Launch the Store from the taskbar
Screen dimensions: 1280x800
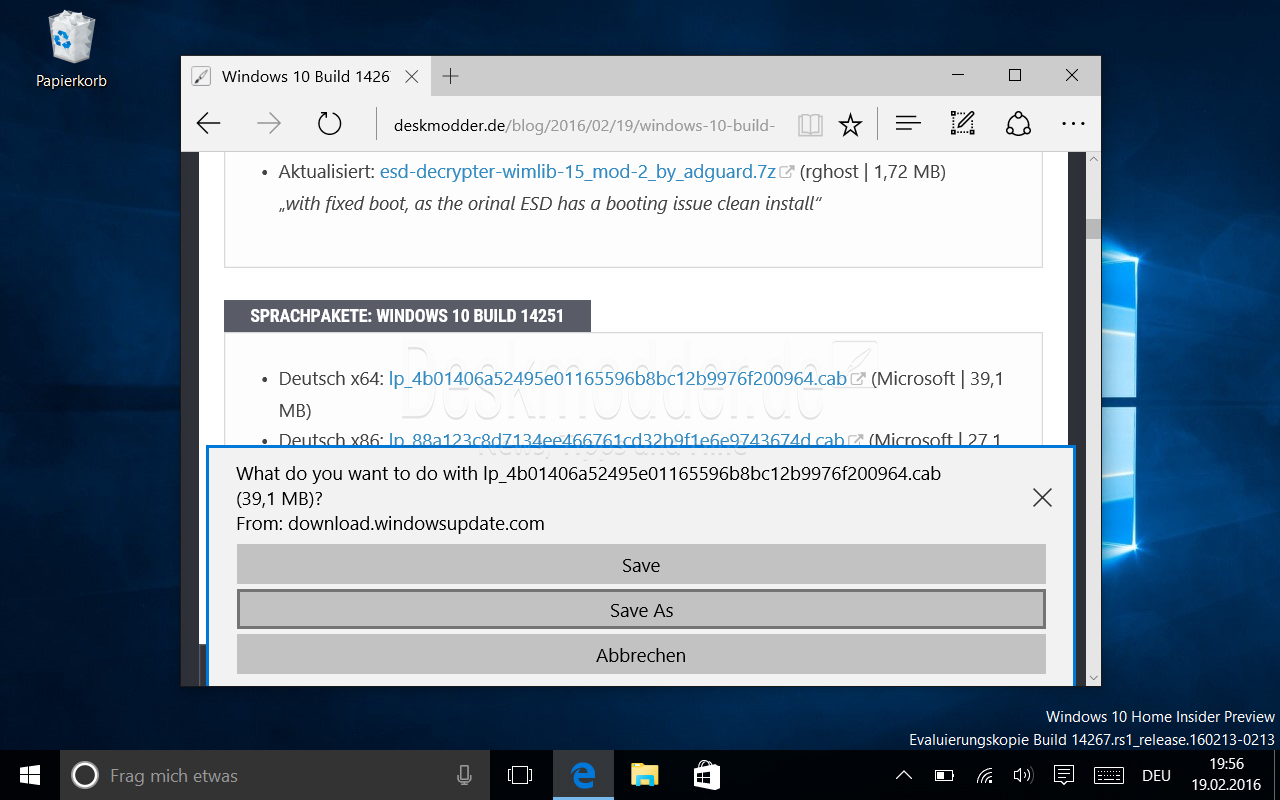pos(707,775)
